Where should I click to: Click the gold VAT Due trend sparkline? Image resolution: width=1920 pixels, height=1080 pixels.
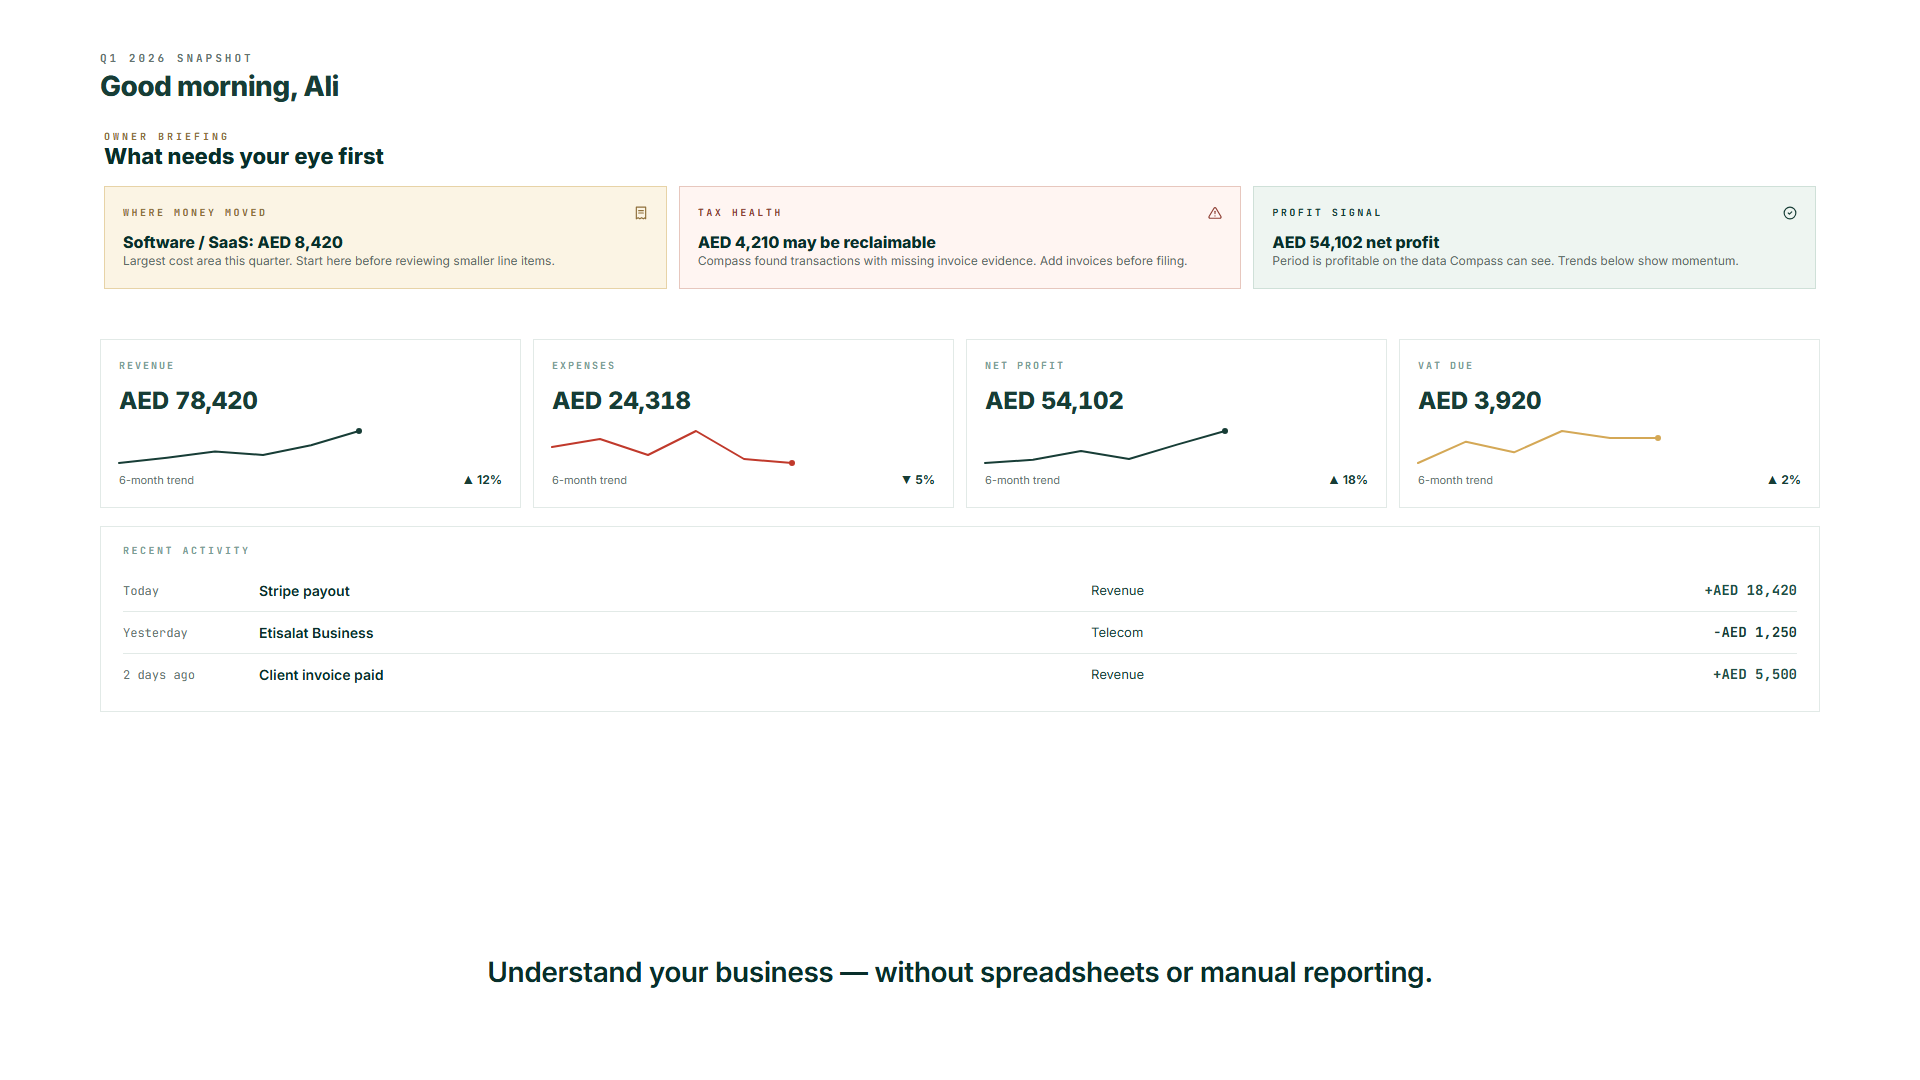[x=1539, y=447]
